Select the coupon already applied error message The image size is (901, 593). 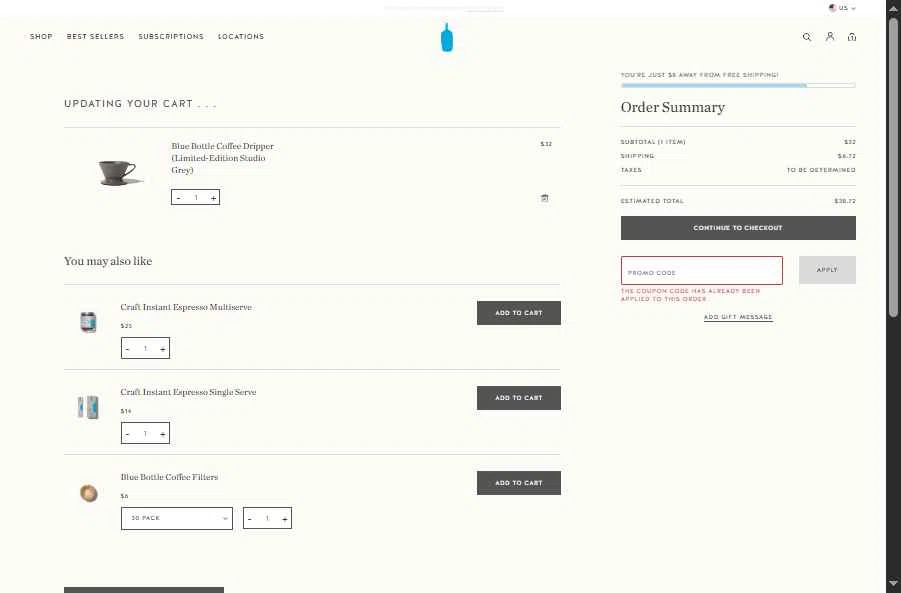690,295
